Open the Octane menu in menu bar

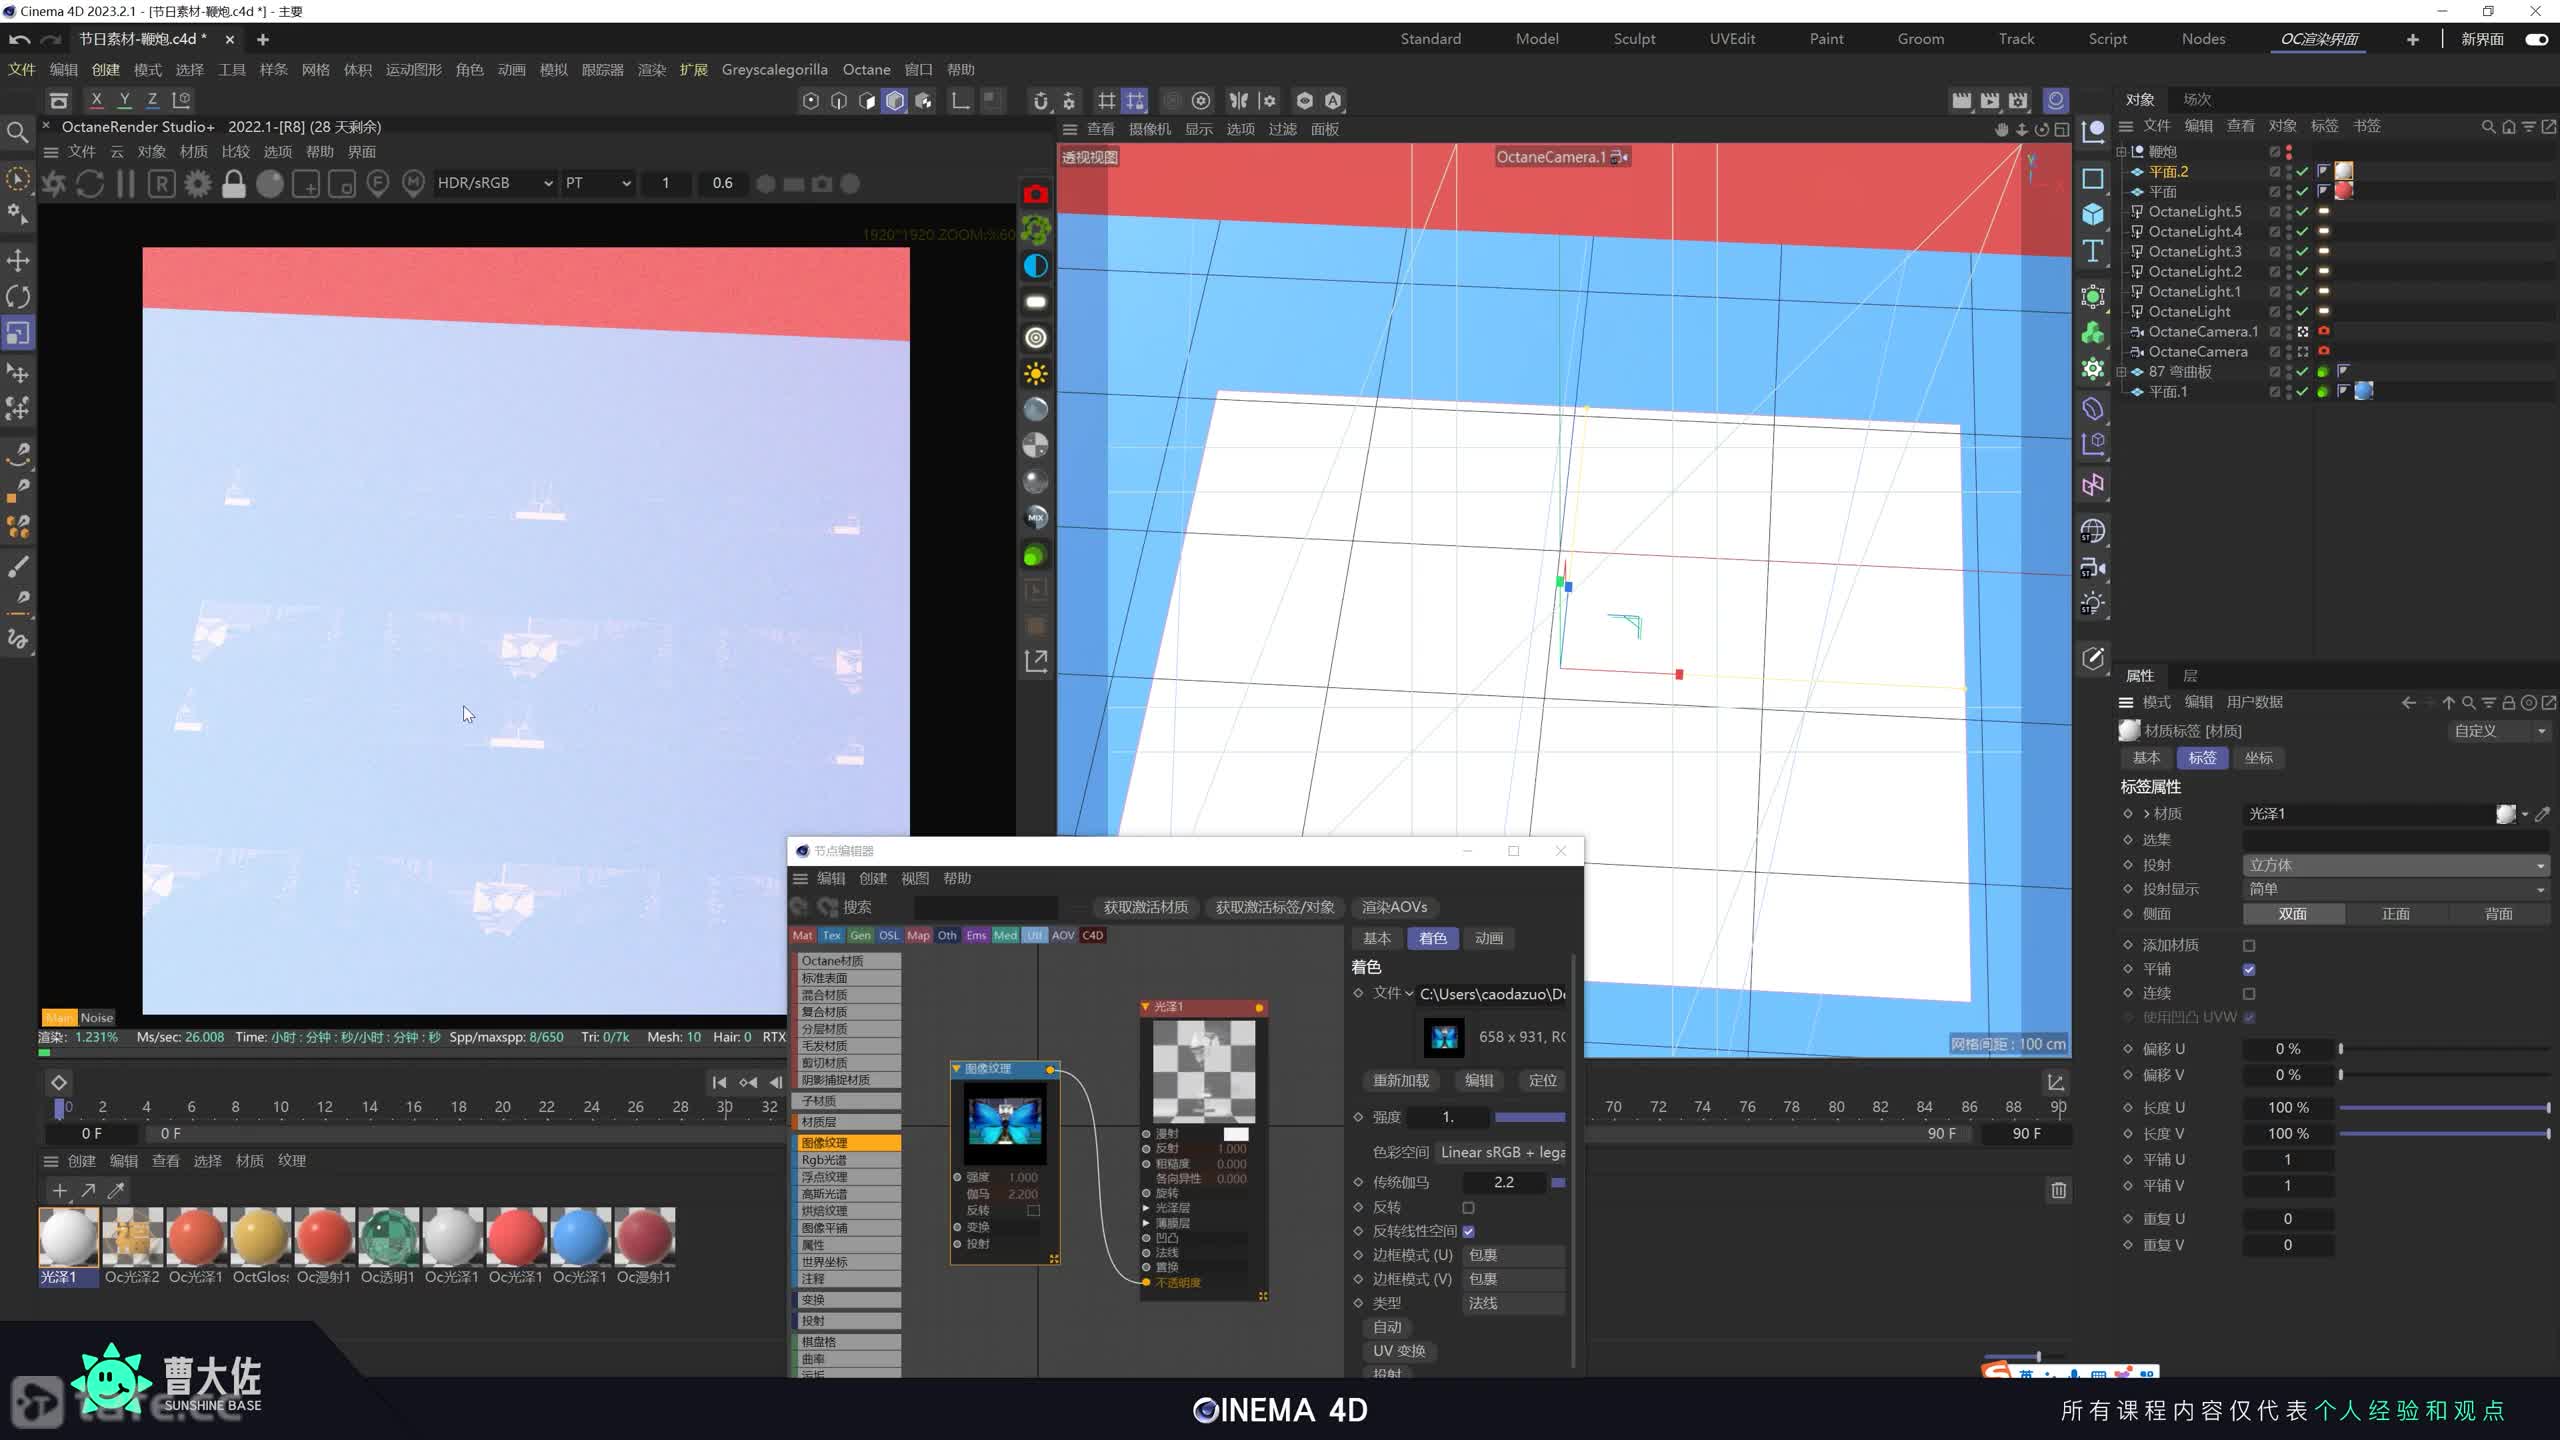click(866, 70)
